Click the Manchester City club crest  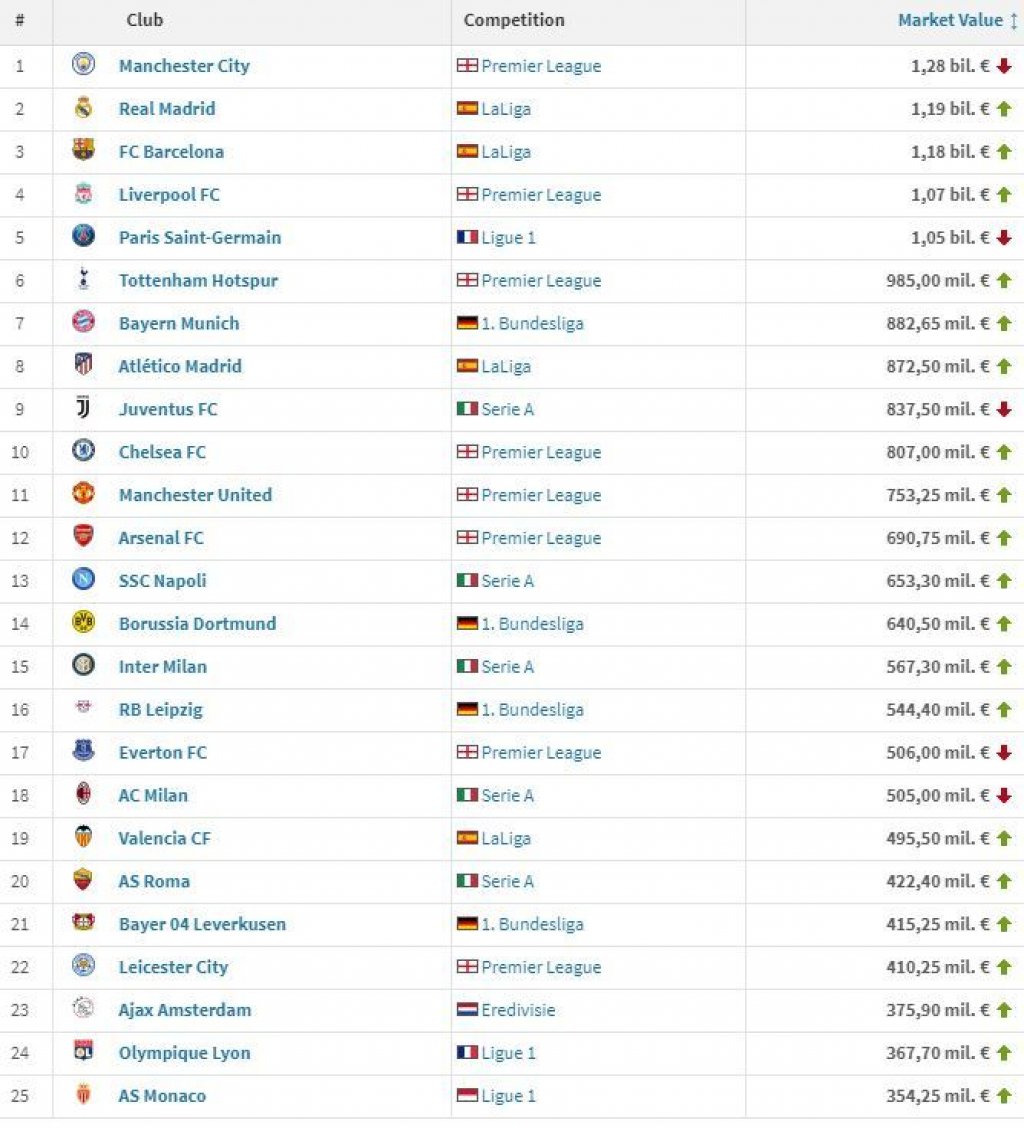coord(83,65)
